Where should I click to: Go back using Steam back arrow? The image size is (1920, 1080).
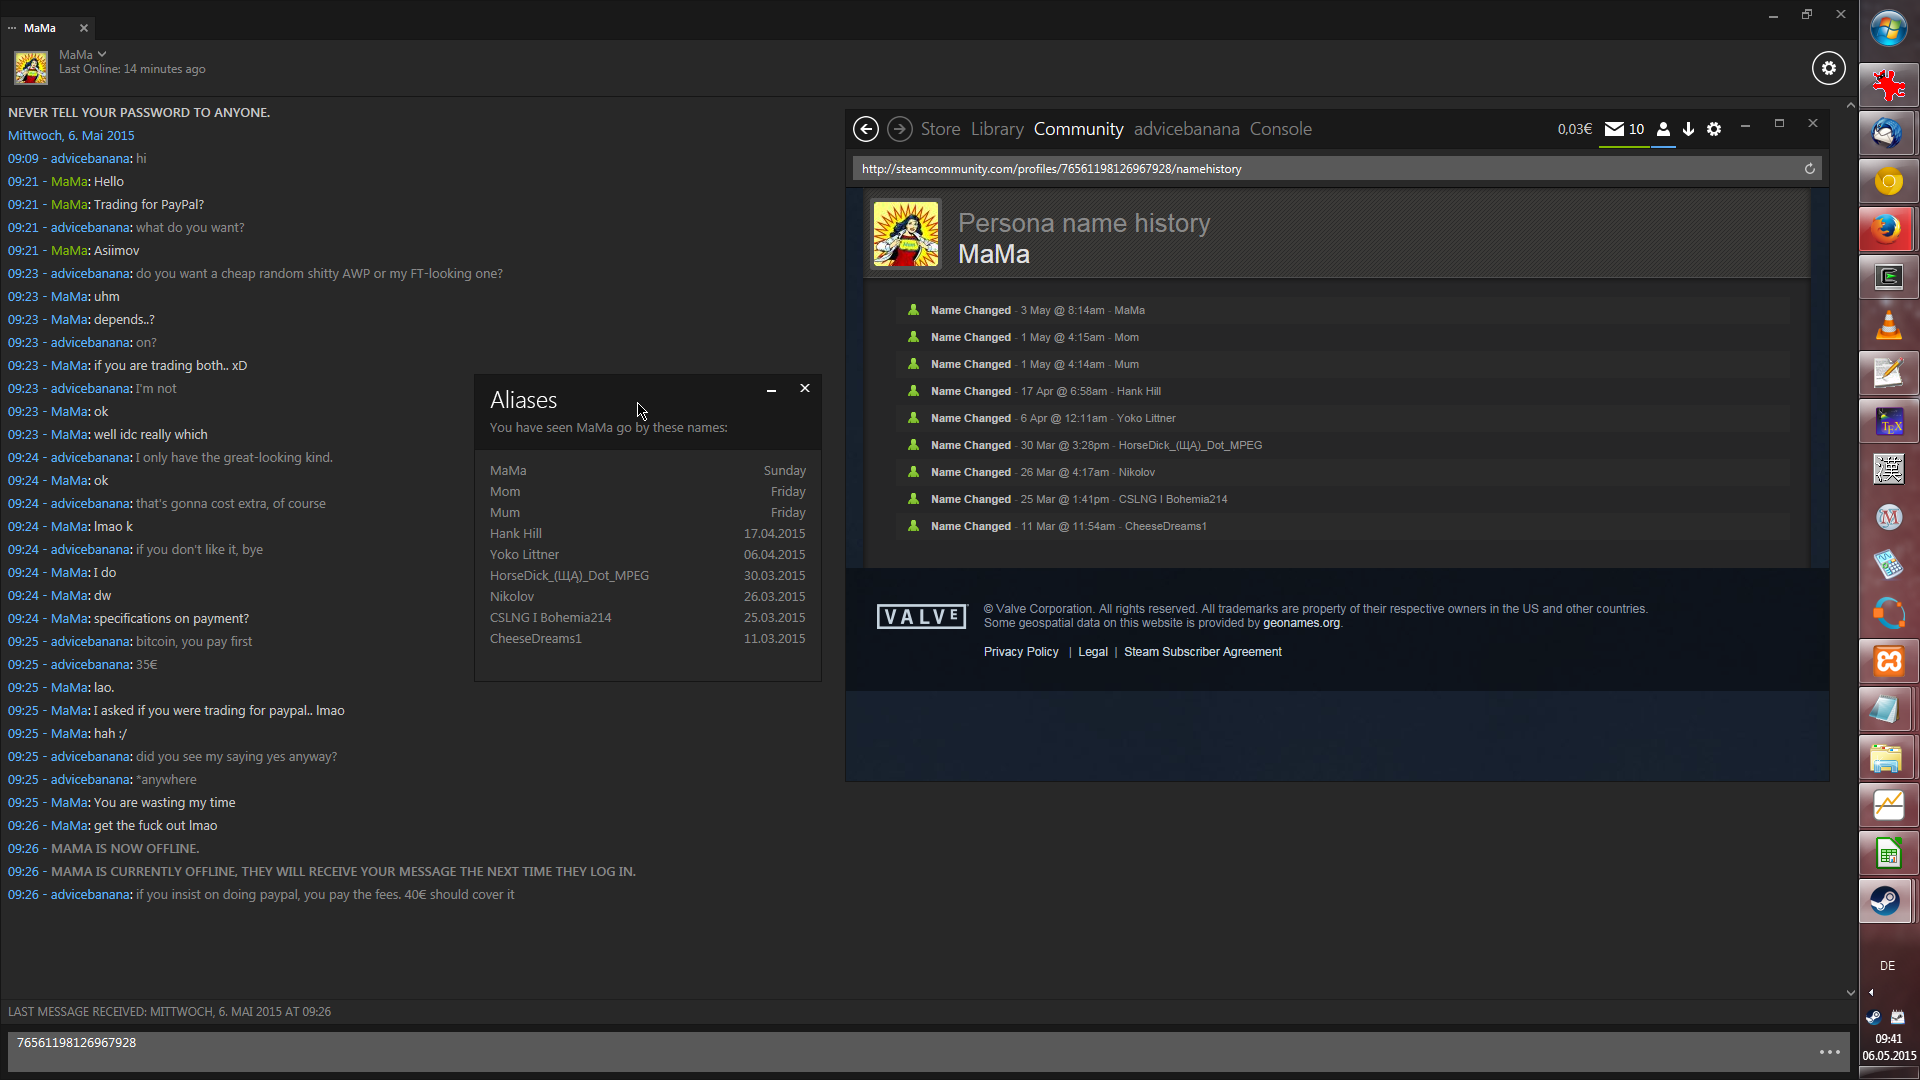pyautogui.click(x=866, y=129)
